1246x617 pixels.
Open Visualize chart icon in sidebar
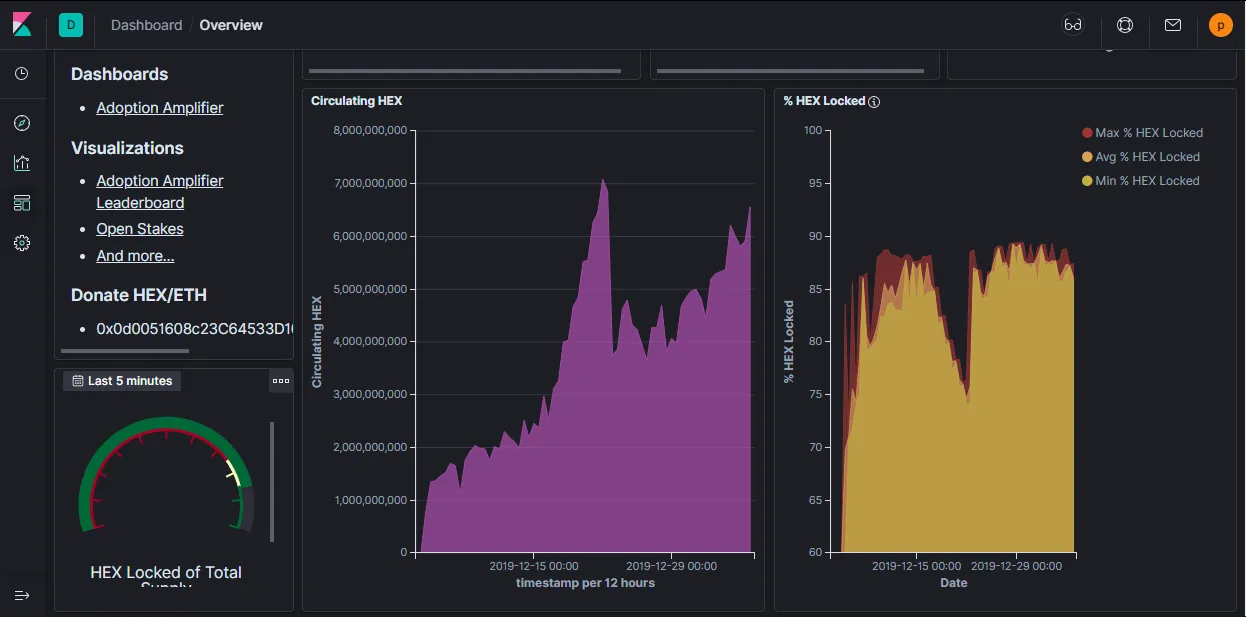22,163
